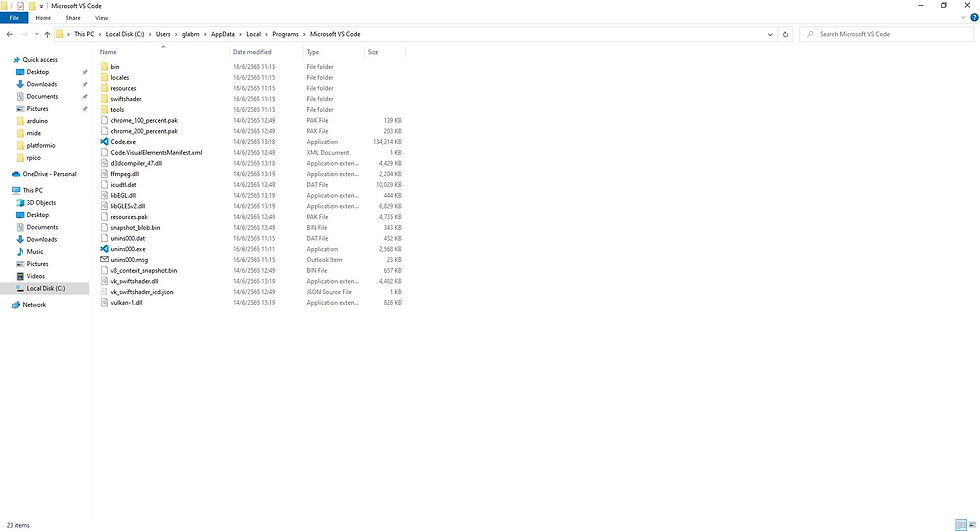
Task: Open pinned Downloads under Quick access
Action: pos(41,84)
